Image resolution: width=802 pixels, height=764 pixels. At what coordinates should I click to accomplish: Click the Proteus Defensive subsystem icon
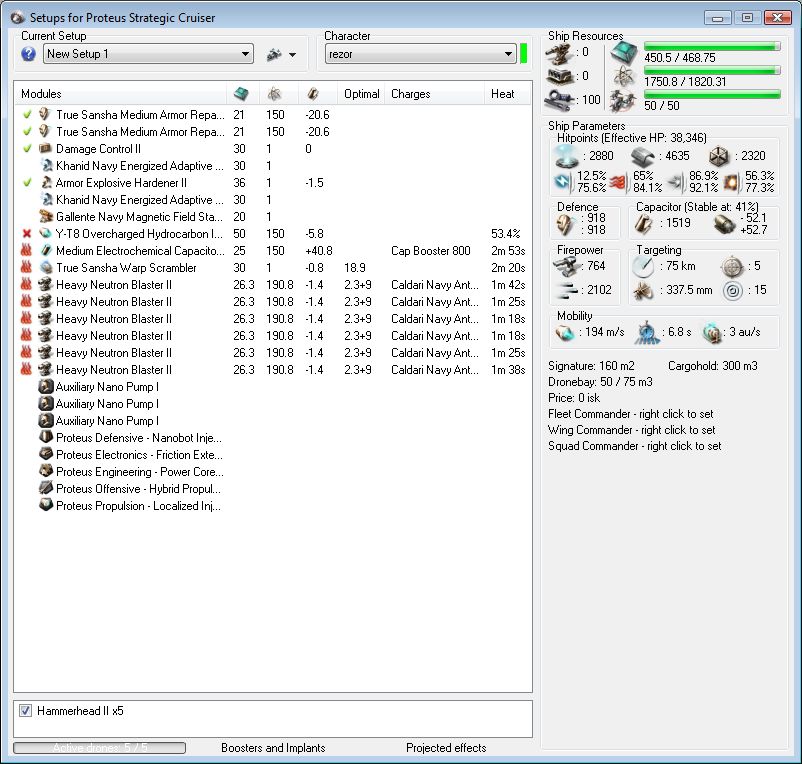click(46, 437)
